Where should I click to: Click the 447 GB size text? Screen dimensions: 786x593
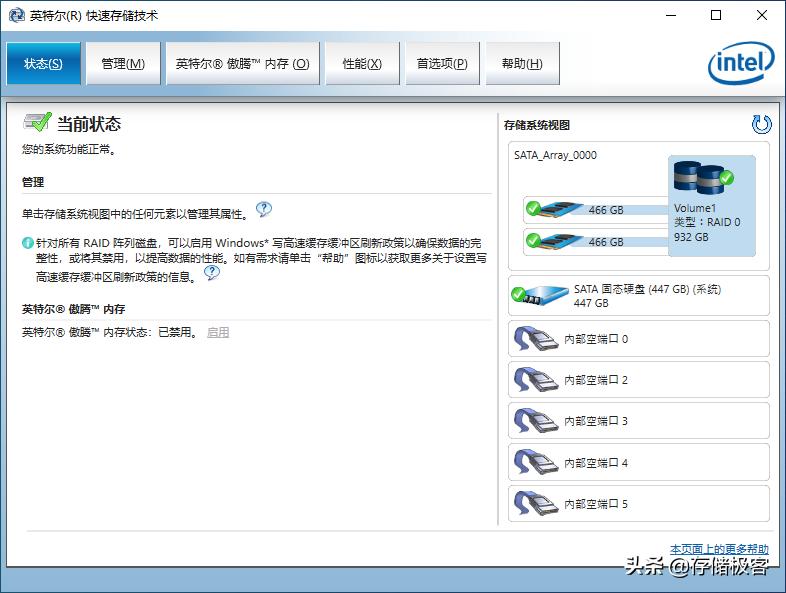click(x=591, y=303)
